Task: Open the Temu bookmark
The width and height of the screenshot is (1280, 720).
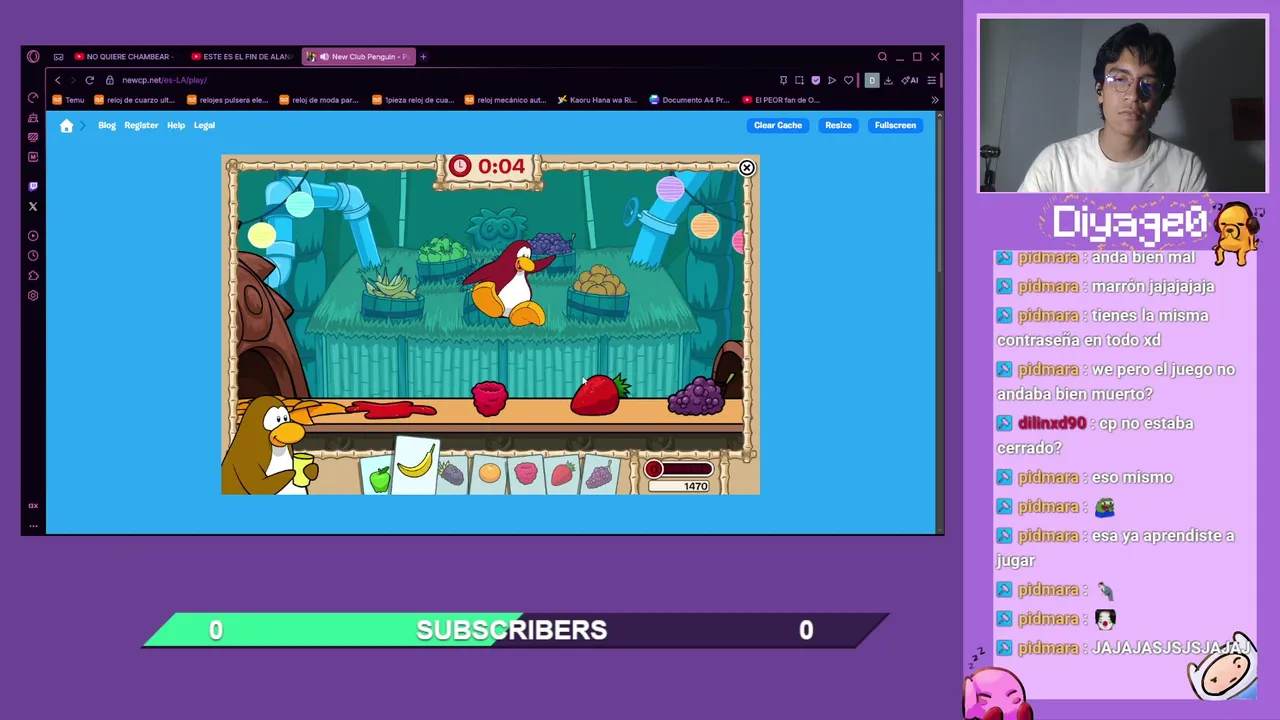Action: (x=69, y=100)
